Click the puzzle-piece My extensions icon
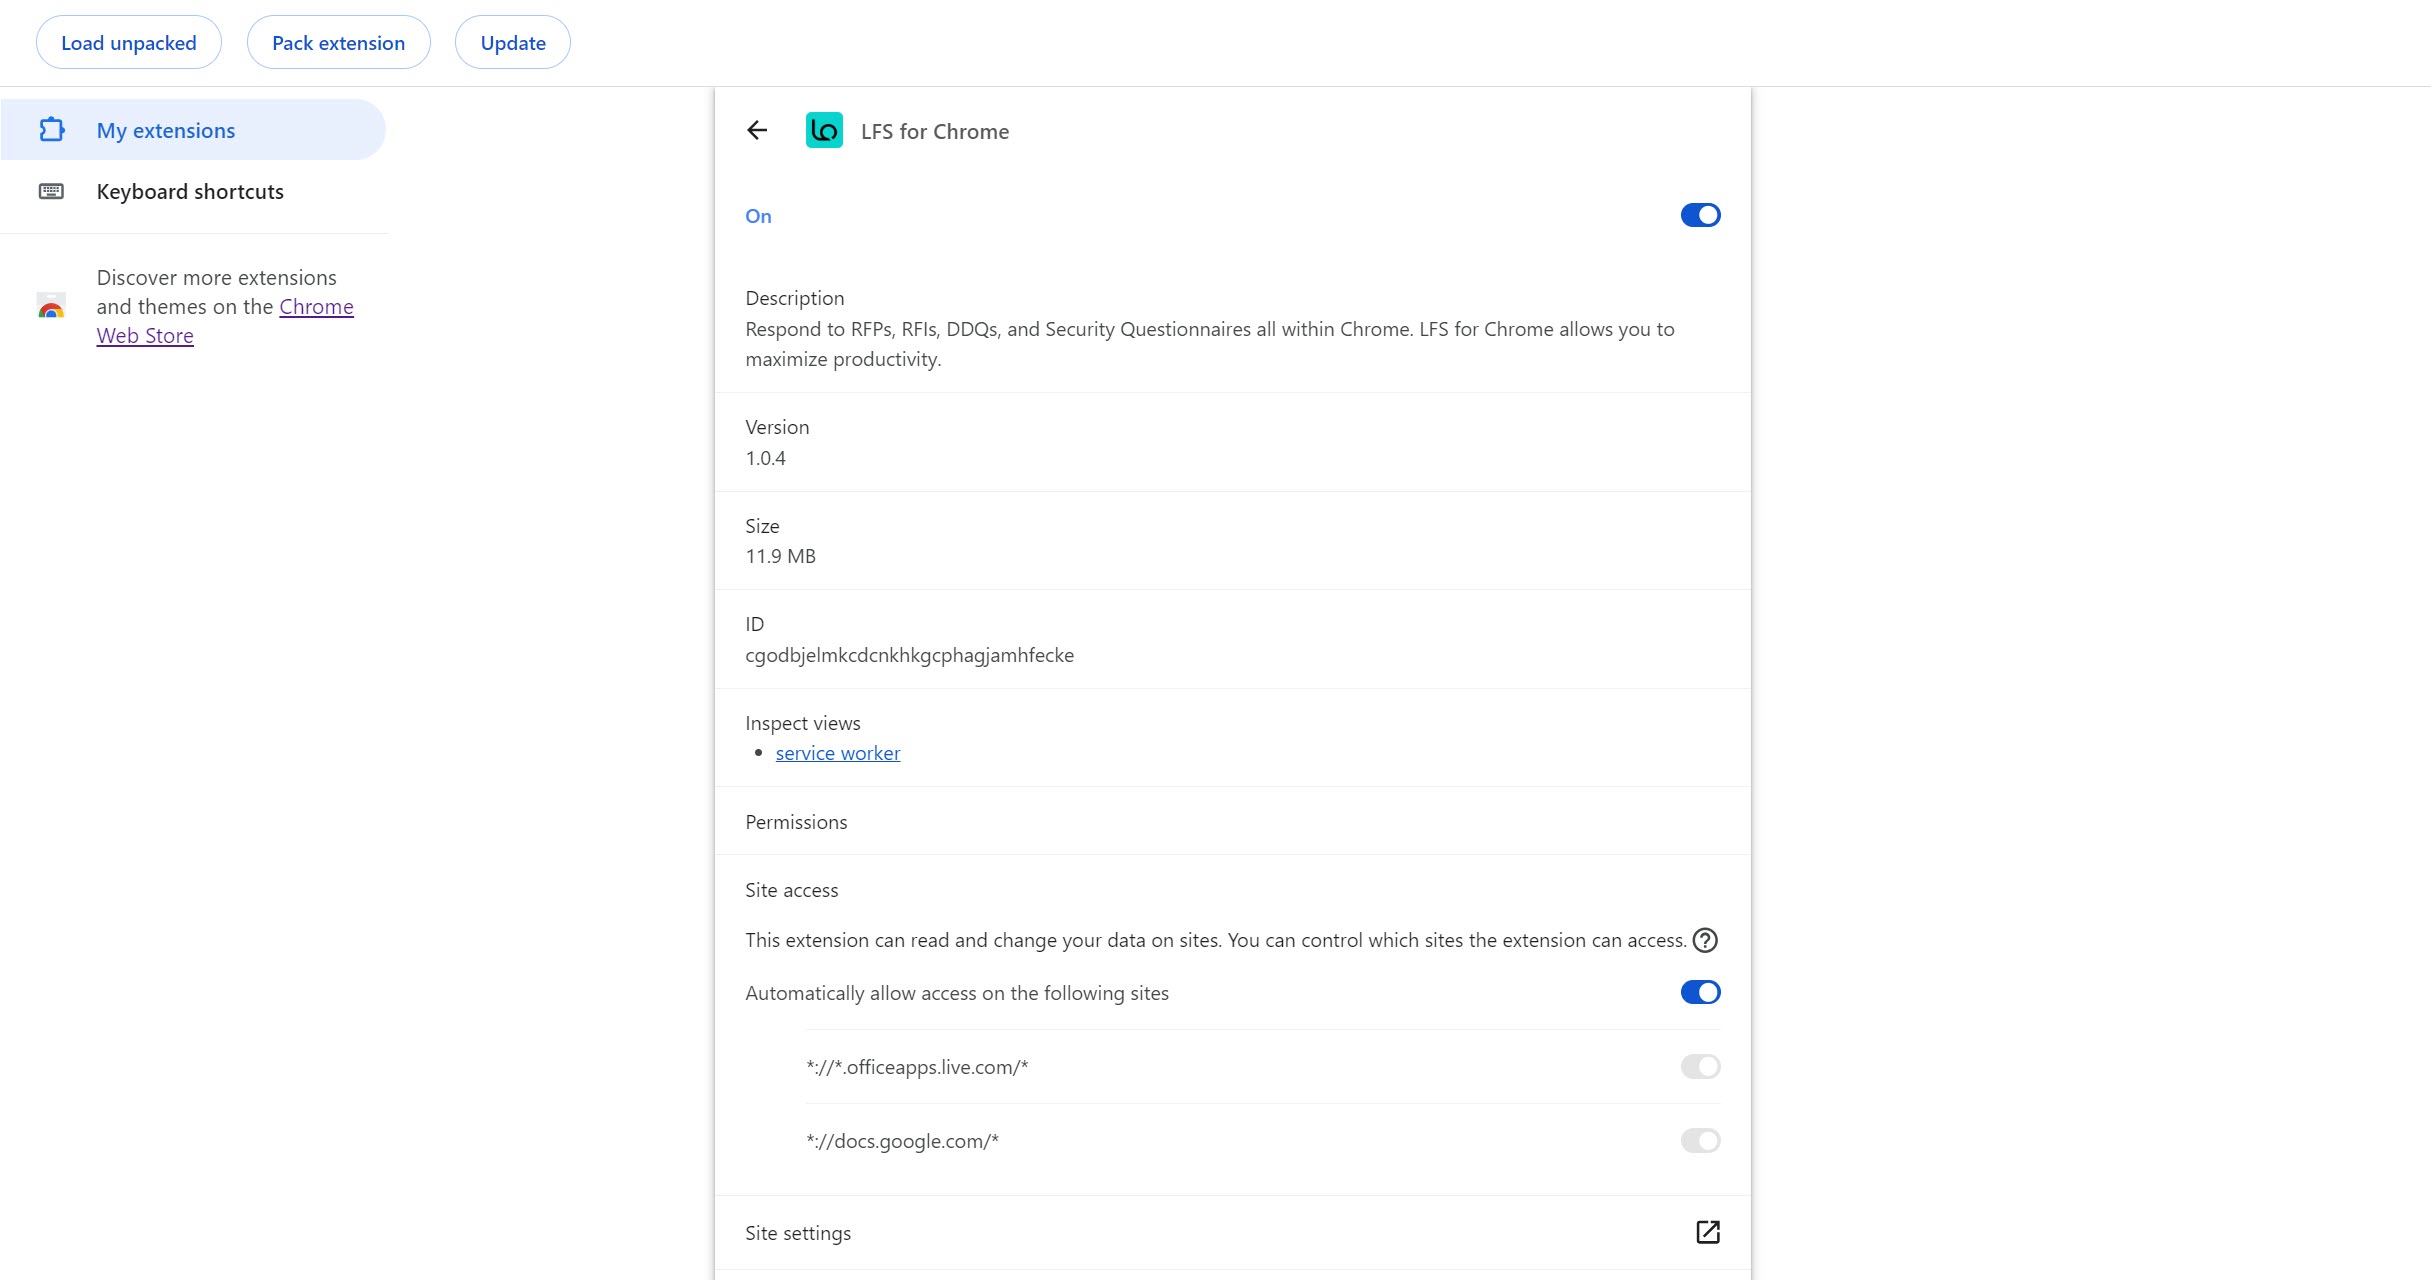The width and height of the screenshot is (2431, 1280). pyautogui.click(x=52, y=130)
